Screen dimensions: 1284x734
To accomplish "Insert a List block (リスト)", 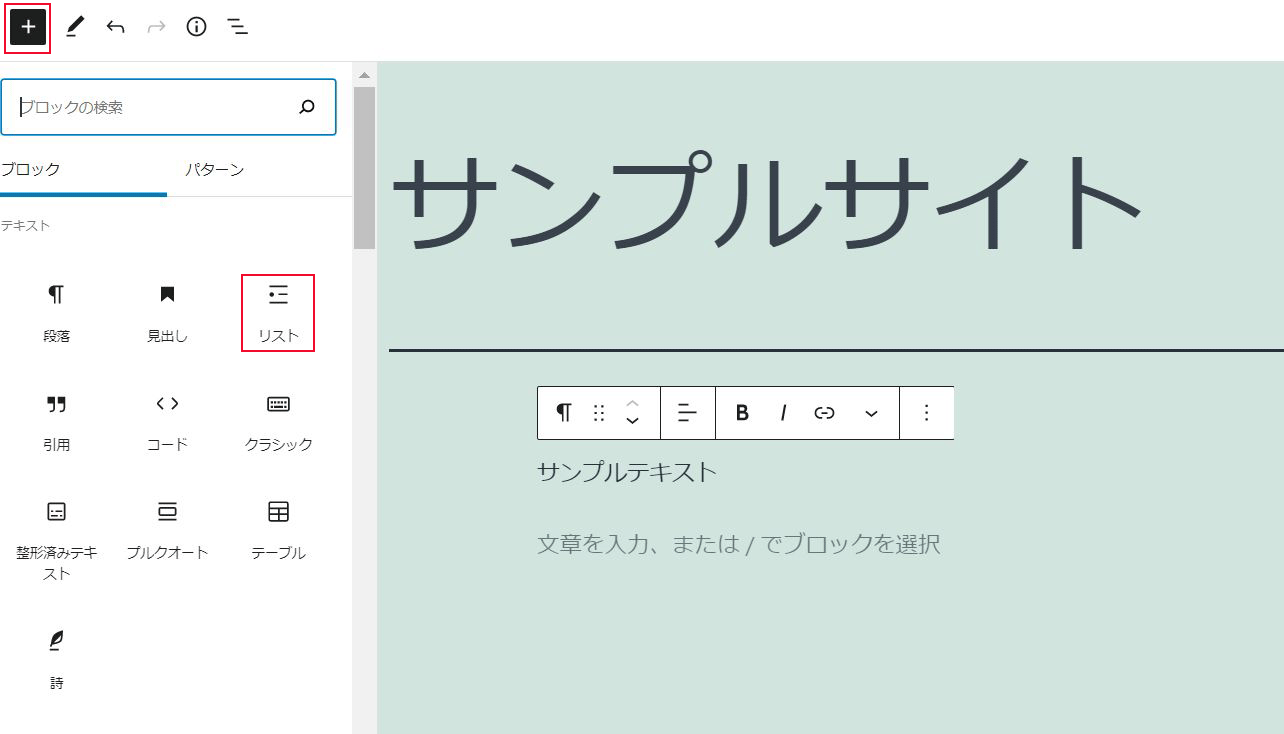I will pos(278,312).
